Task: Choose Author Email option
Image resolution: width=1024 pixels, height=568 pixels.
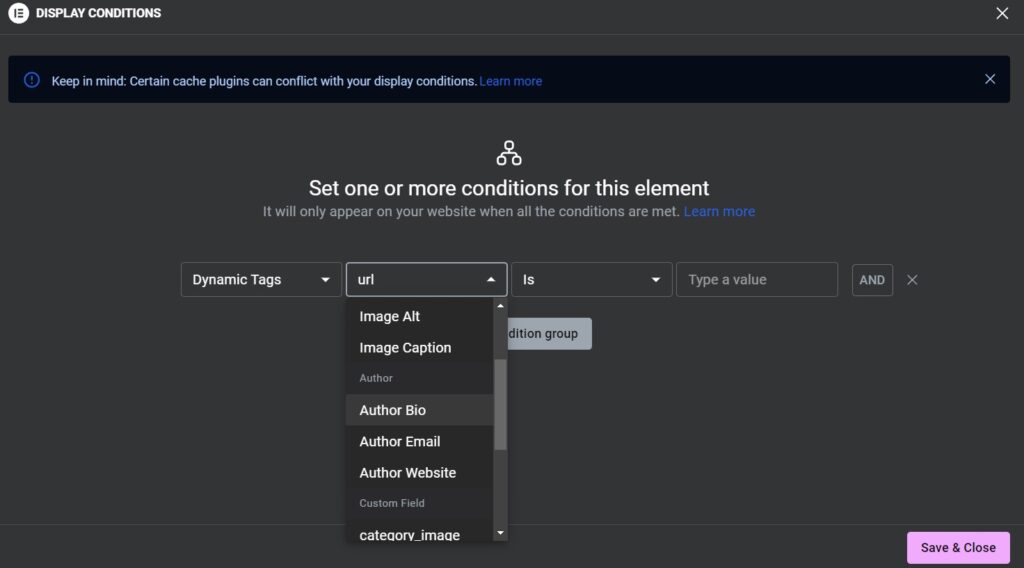Action: pos(419,441)
